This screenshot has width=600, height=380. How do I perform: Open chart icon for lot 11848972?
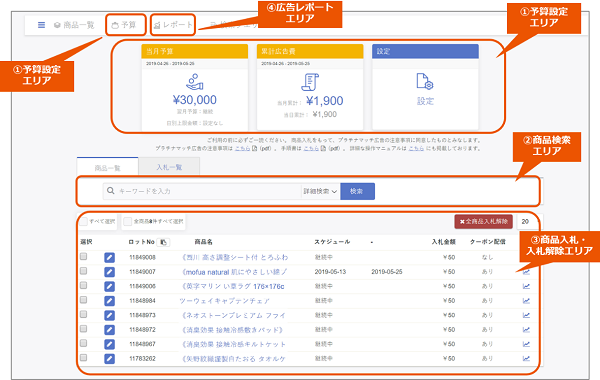click(x=527, y=329)
